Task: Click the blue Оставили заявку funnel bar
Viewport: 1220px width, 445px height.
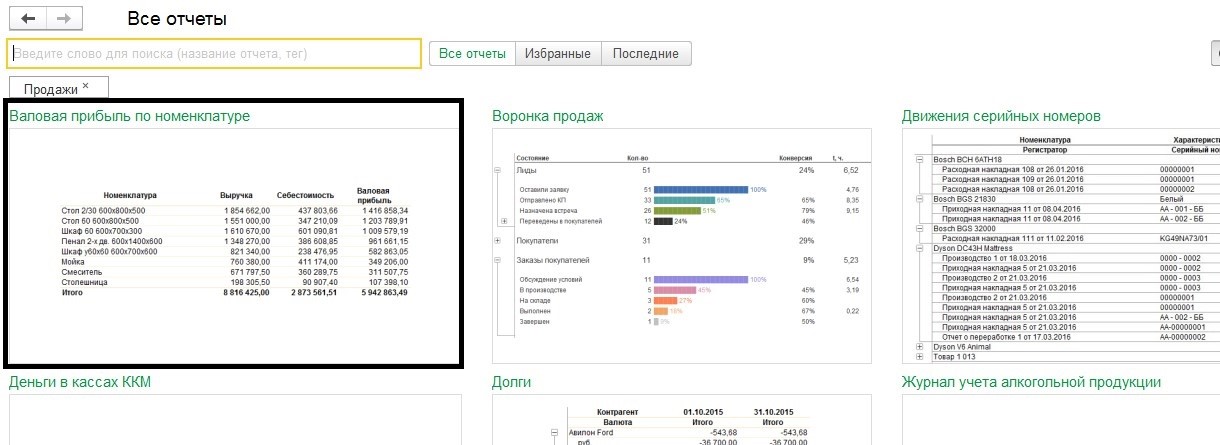Action: 700,189
